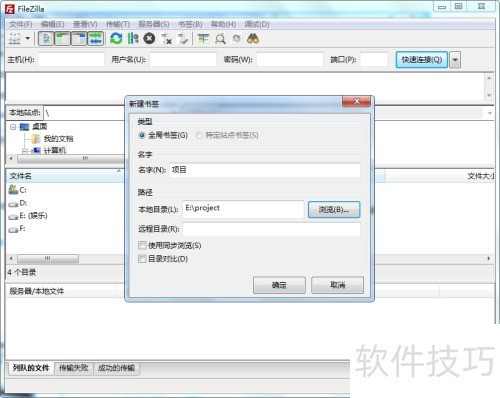Open the Site Manager icon
Screen dimensions: 500x398
(14, 39)
